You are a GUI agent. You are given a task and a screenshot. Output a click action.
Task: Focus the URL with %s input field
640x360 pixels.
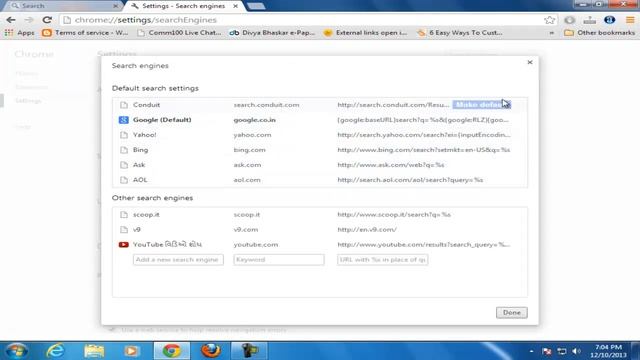coord(382,260)
